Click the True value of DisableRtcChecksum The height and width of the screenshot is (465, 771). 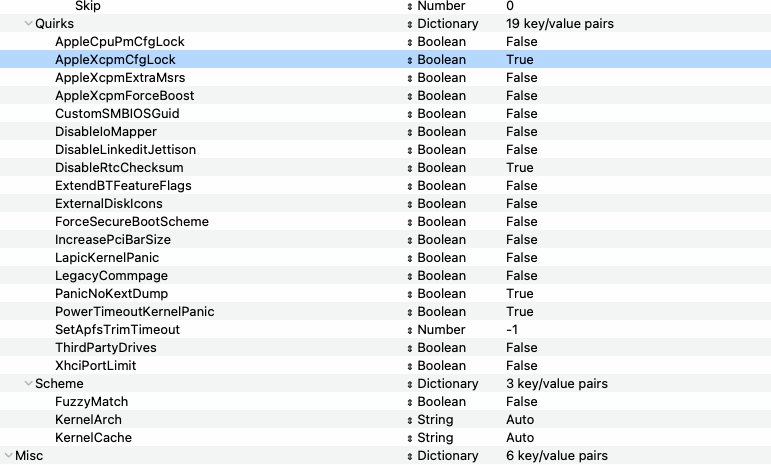[x=520, y=168]
